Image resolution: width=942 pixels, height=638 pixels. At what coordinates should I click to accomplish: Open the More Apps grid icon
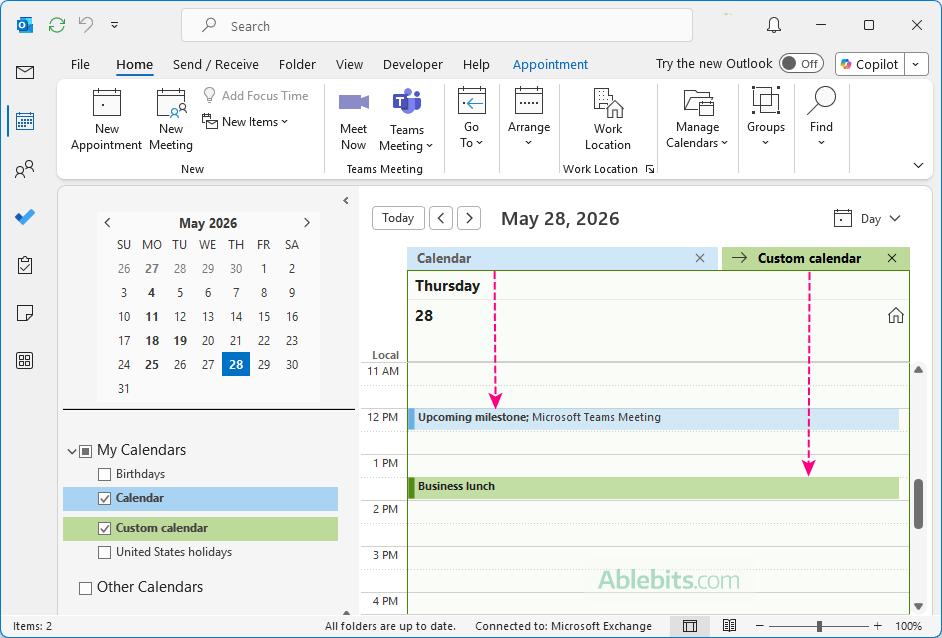tap(25, 360)
